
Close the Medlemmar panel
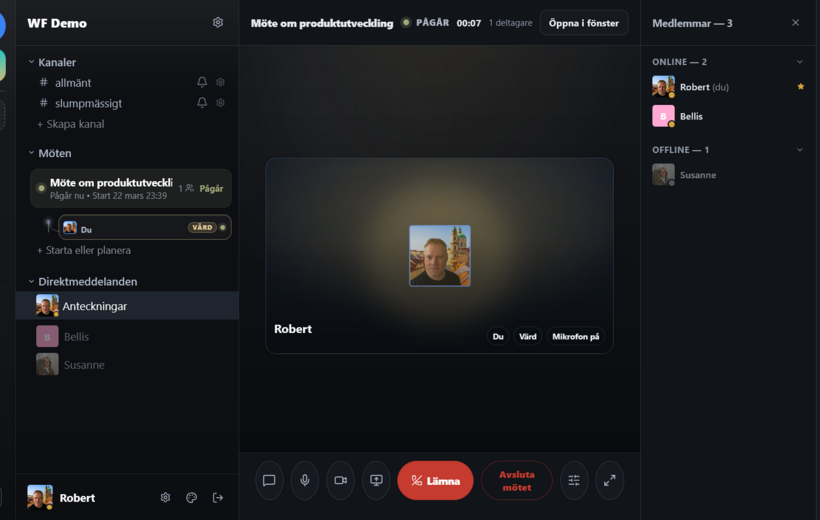[795, 23]
